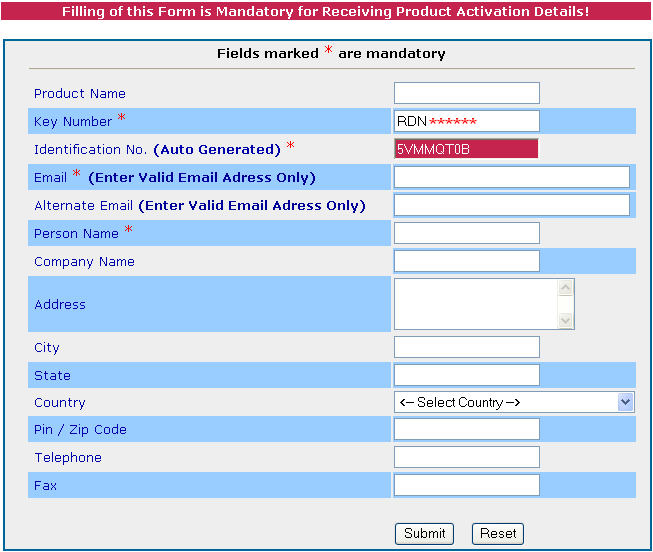Submit the activation form
The height and width of the screenshot is (552, 653).
tap(424, 534)
